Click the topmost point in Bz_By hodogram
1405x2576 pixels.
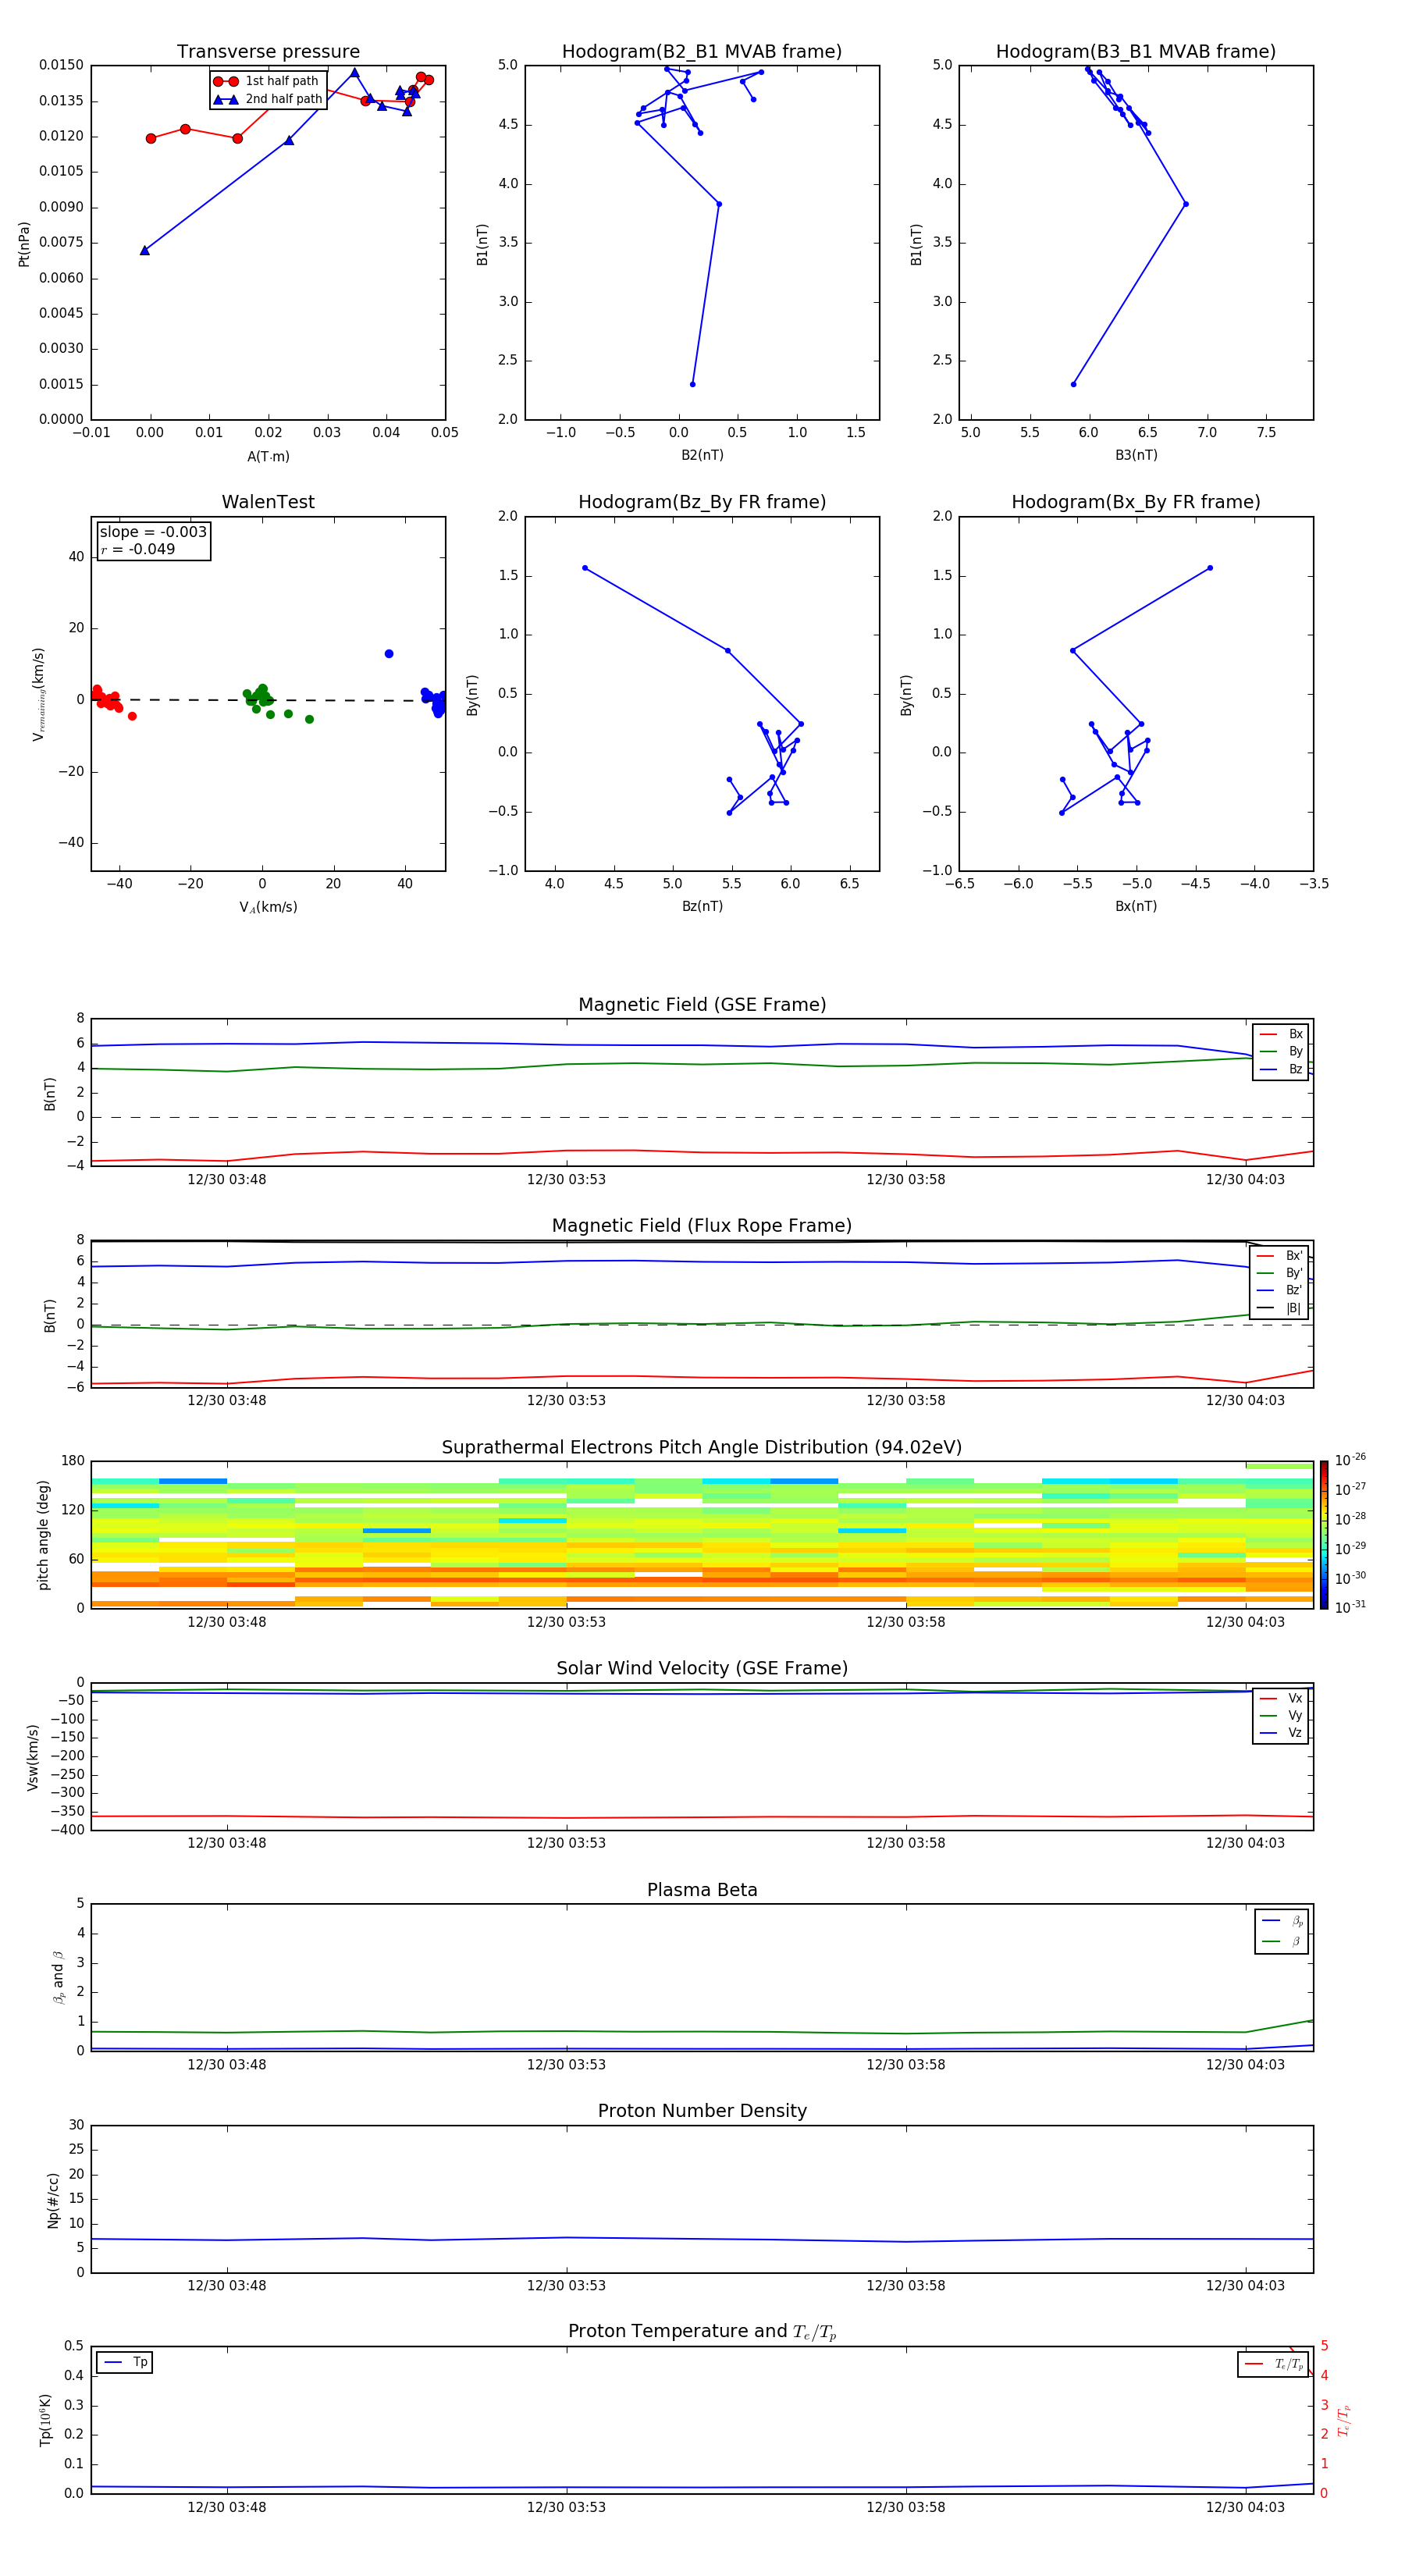tap(585, 568)
